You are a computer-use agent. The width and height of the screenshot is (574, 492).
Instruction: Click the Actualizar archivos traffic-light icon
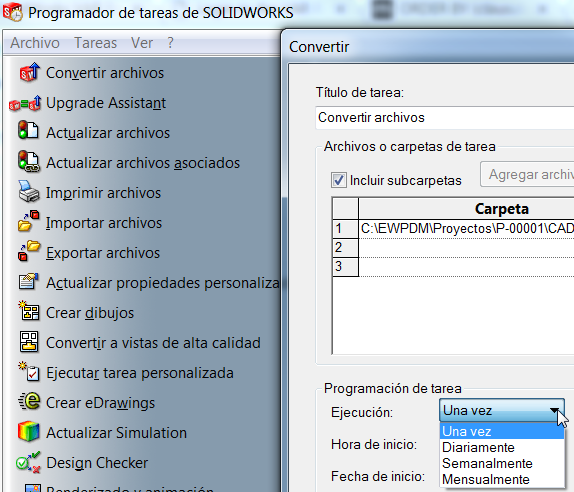coord(28,130)
